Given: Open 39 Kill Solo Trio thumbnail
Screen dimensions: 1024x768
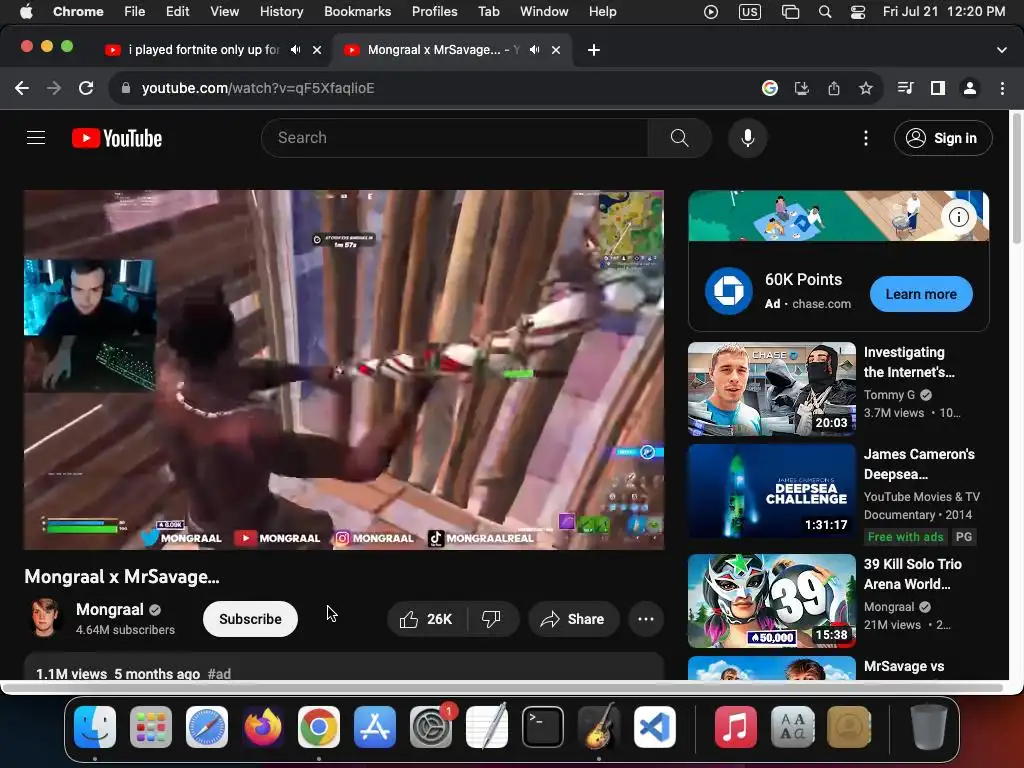Looking at the screenshot, I should click(x=772, y=601).
